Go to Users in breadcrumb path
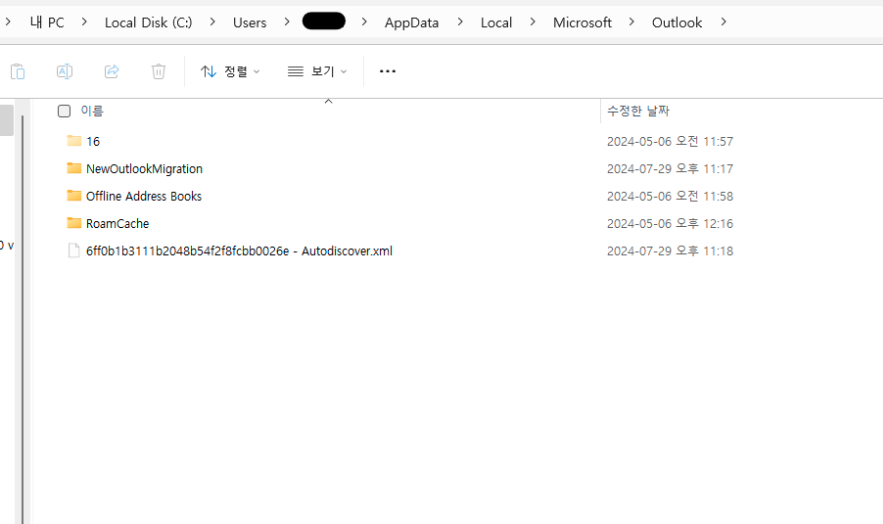This screenshot has height=524, width=883. click(249, 23)
